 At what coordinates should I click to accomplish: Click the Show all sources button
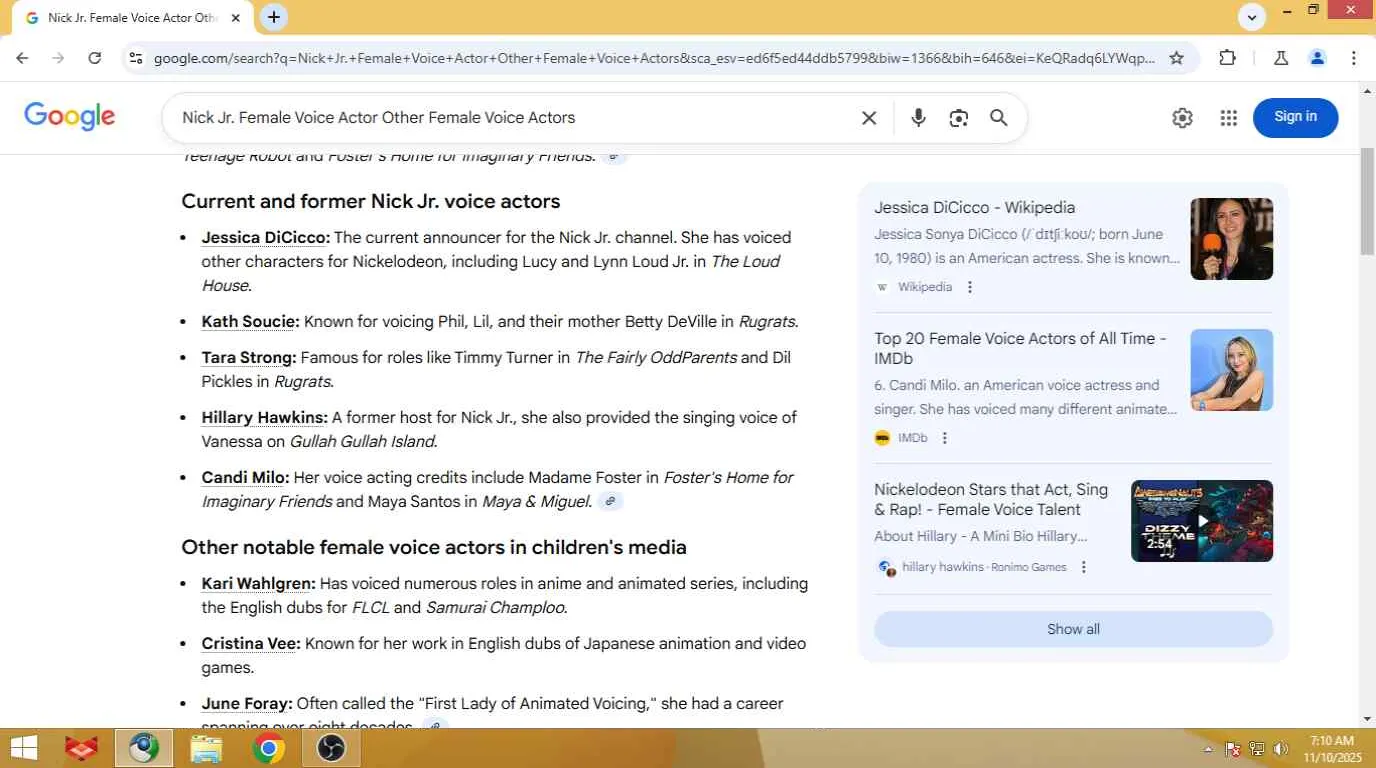[1073, 629]
